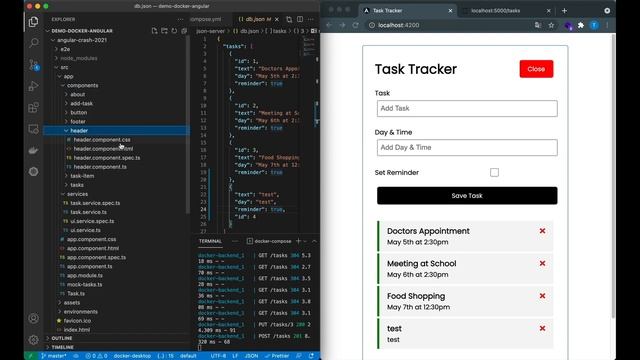Click the Save Task button

(467, 196)
